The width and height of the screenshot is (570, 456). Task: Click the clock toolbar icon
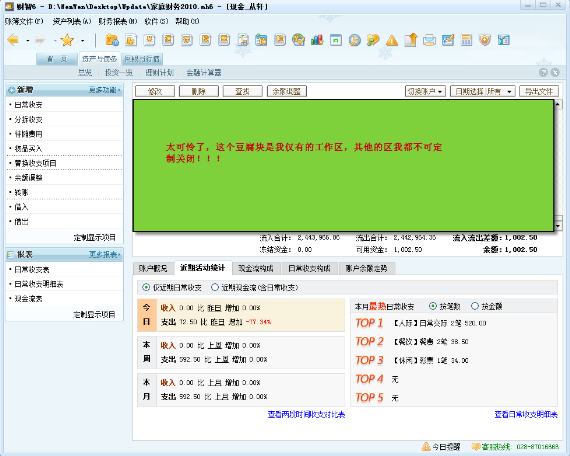[354, 40]
